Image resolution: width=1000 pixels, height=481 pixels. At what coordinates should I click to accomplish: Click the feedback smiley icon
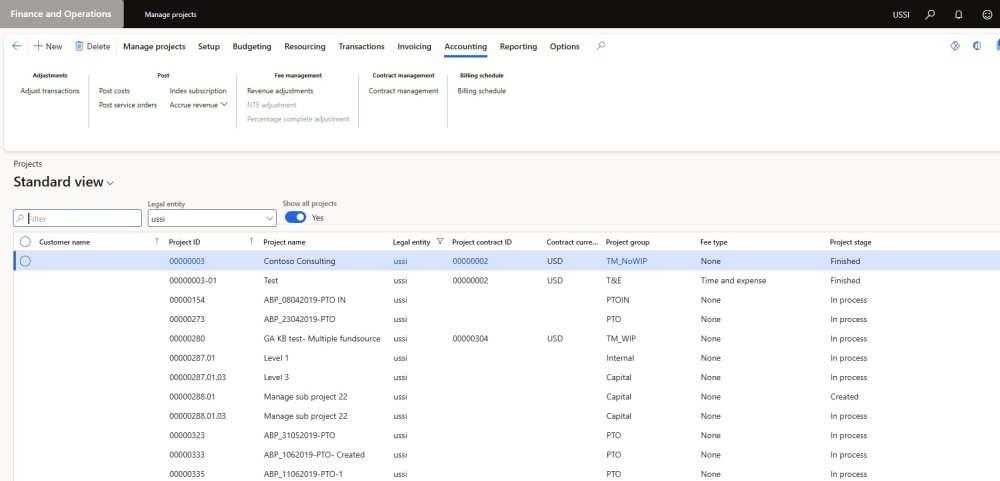(986, 15)
